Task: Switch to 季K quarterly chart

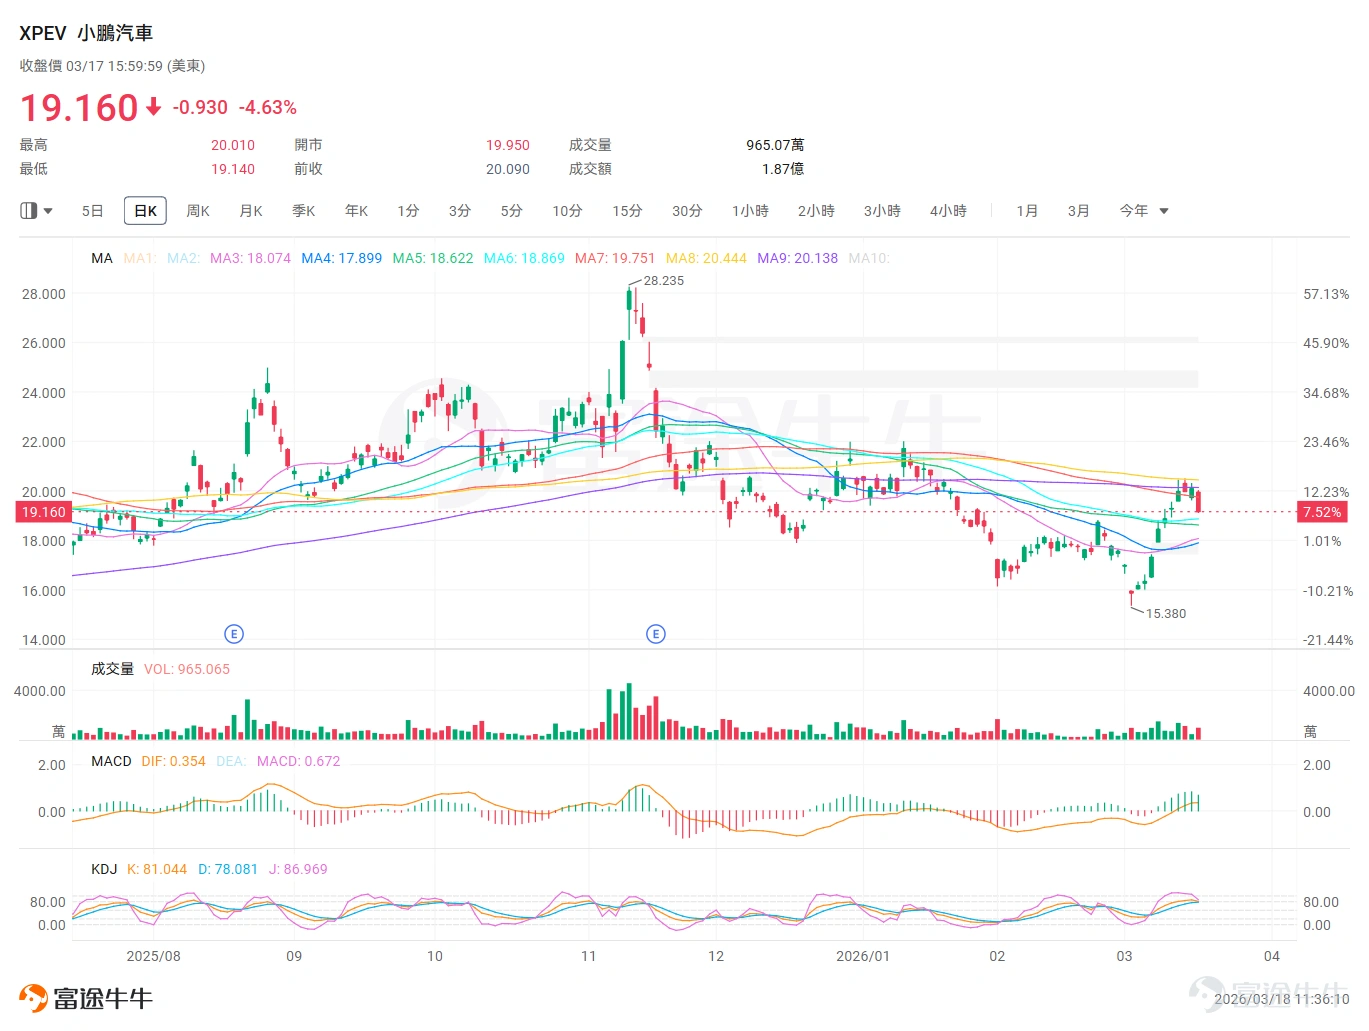Action: coord(304,211)
